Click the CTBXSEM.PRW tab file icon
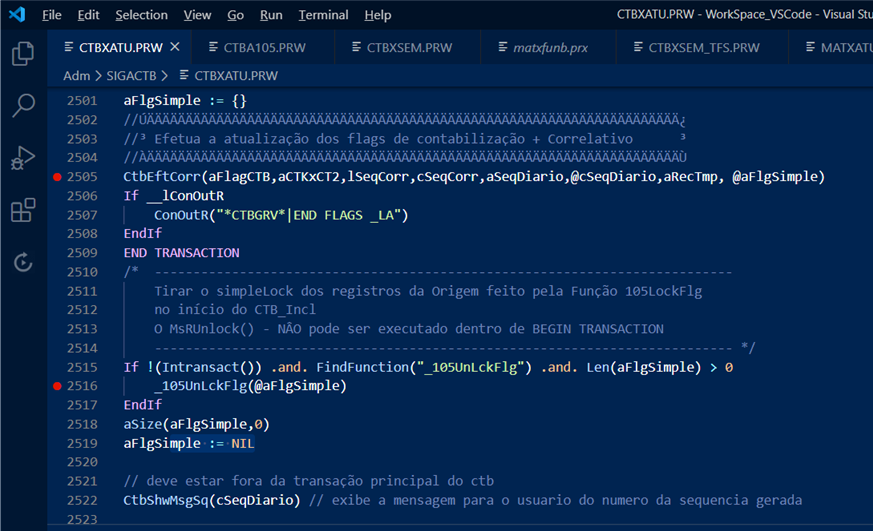 pyautogui.click(x=358, y=47)
